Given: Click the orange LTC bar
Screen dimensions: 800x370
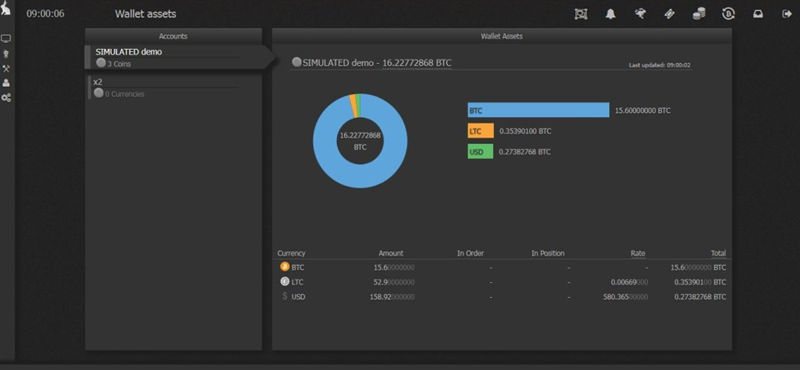Looking at the screenshot, I should tap(481, 131).
